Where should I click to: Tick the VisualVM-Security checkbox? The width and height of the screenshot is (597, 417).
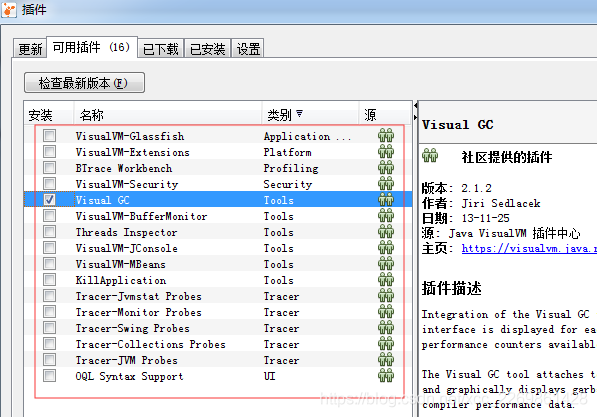(49, 184)
